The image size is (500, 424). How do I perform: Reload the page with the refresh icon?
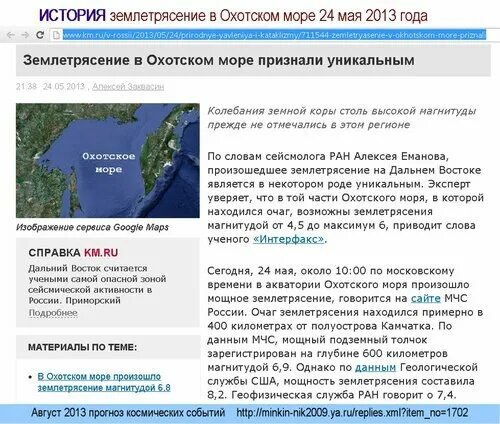(x=40, y=35)
